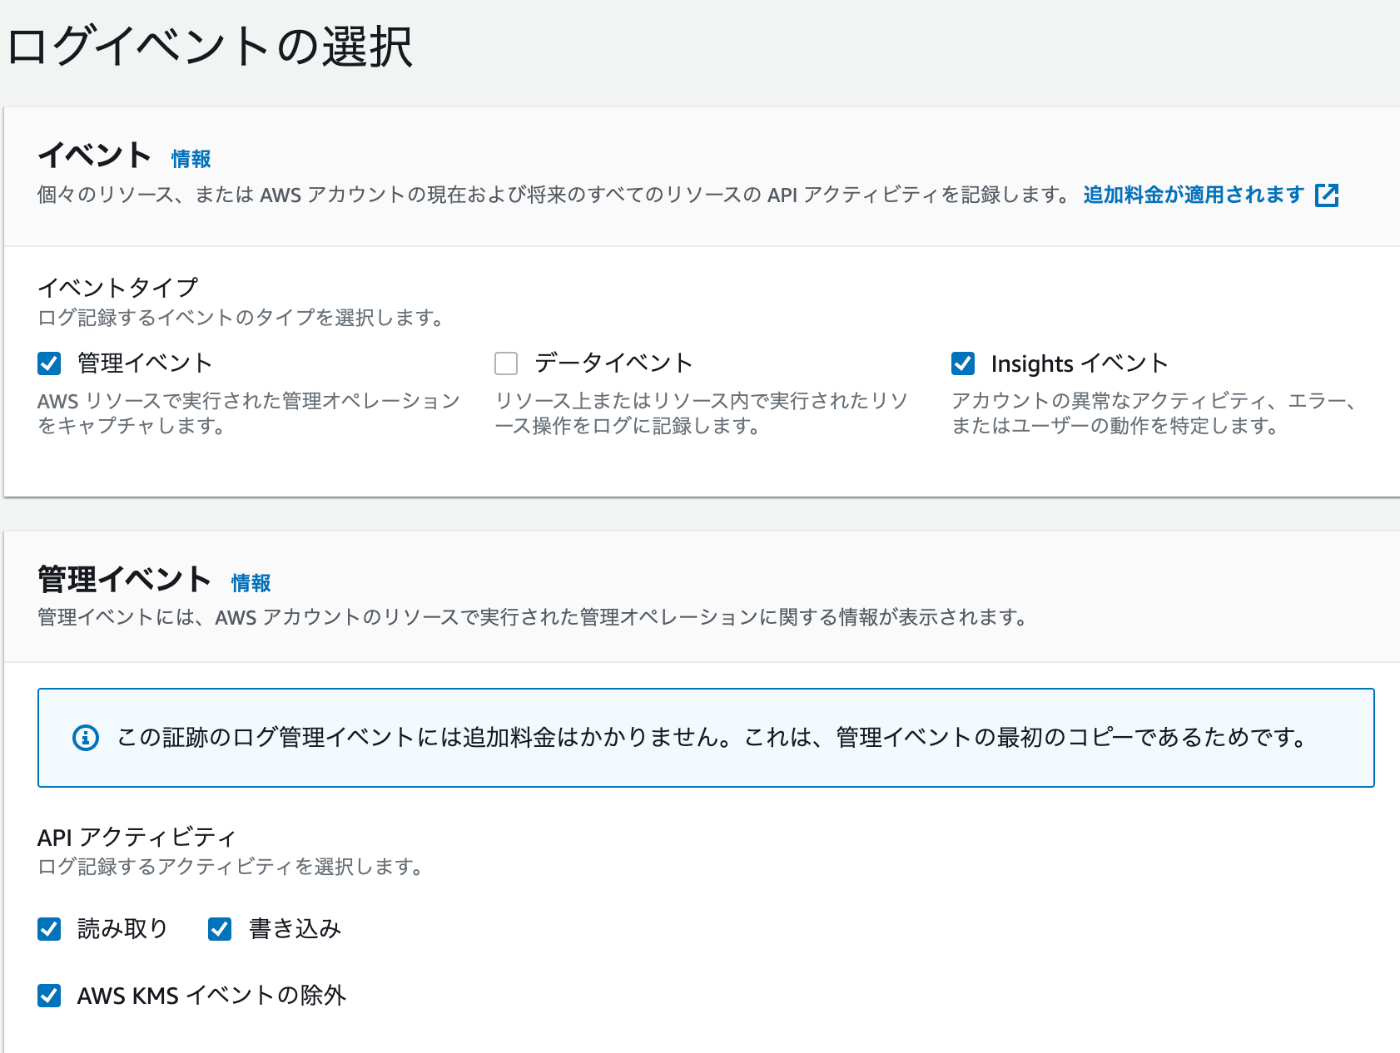Click the 管理イベント checkbox description text
This screenshot has height=1053, width=1400.
(x=248, y=413)
